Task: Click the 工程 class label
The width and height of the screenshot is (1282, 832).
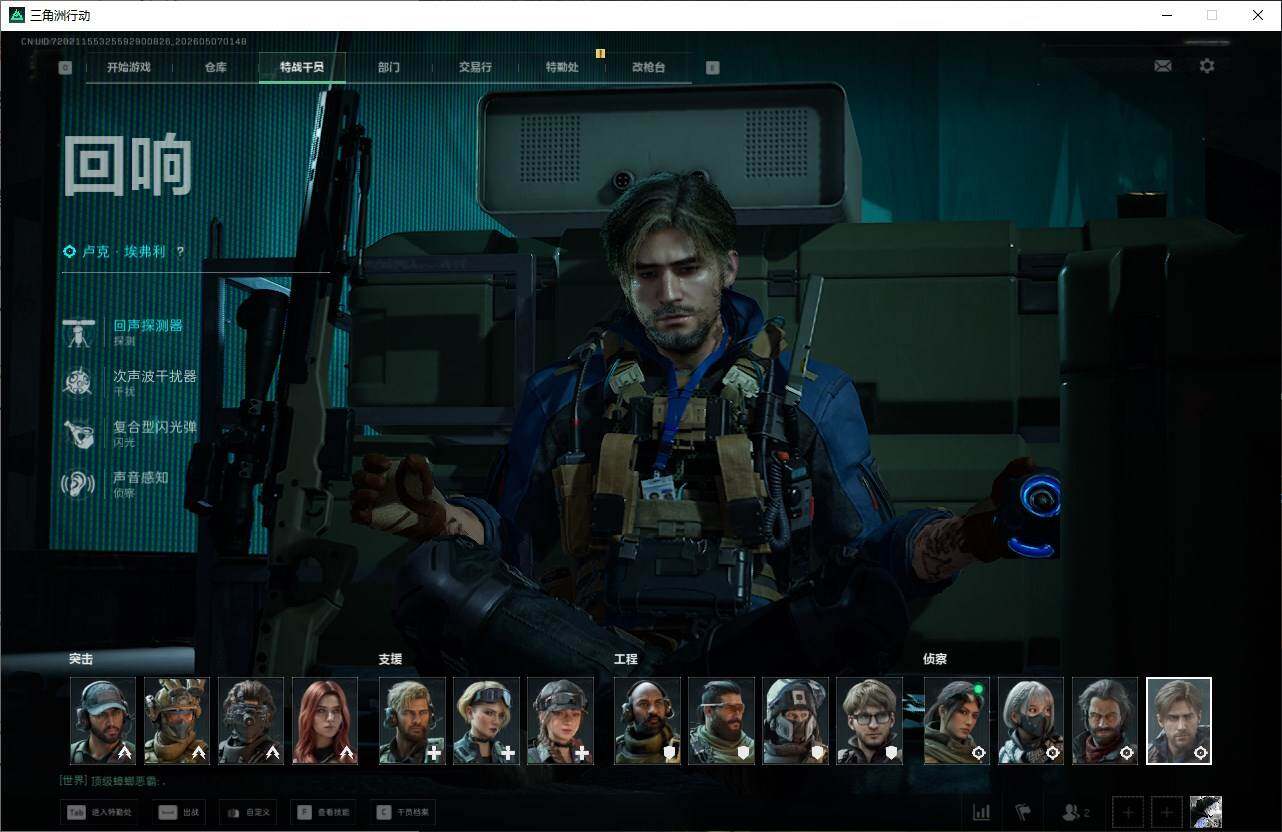Action: (626, 659)
